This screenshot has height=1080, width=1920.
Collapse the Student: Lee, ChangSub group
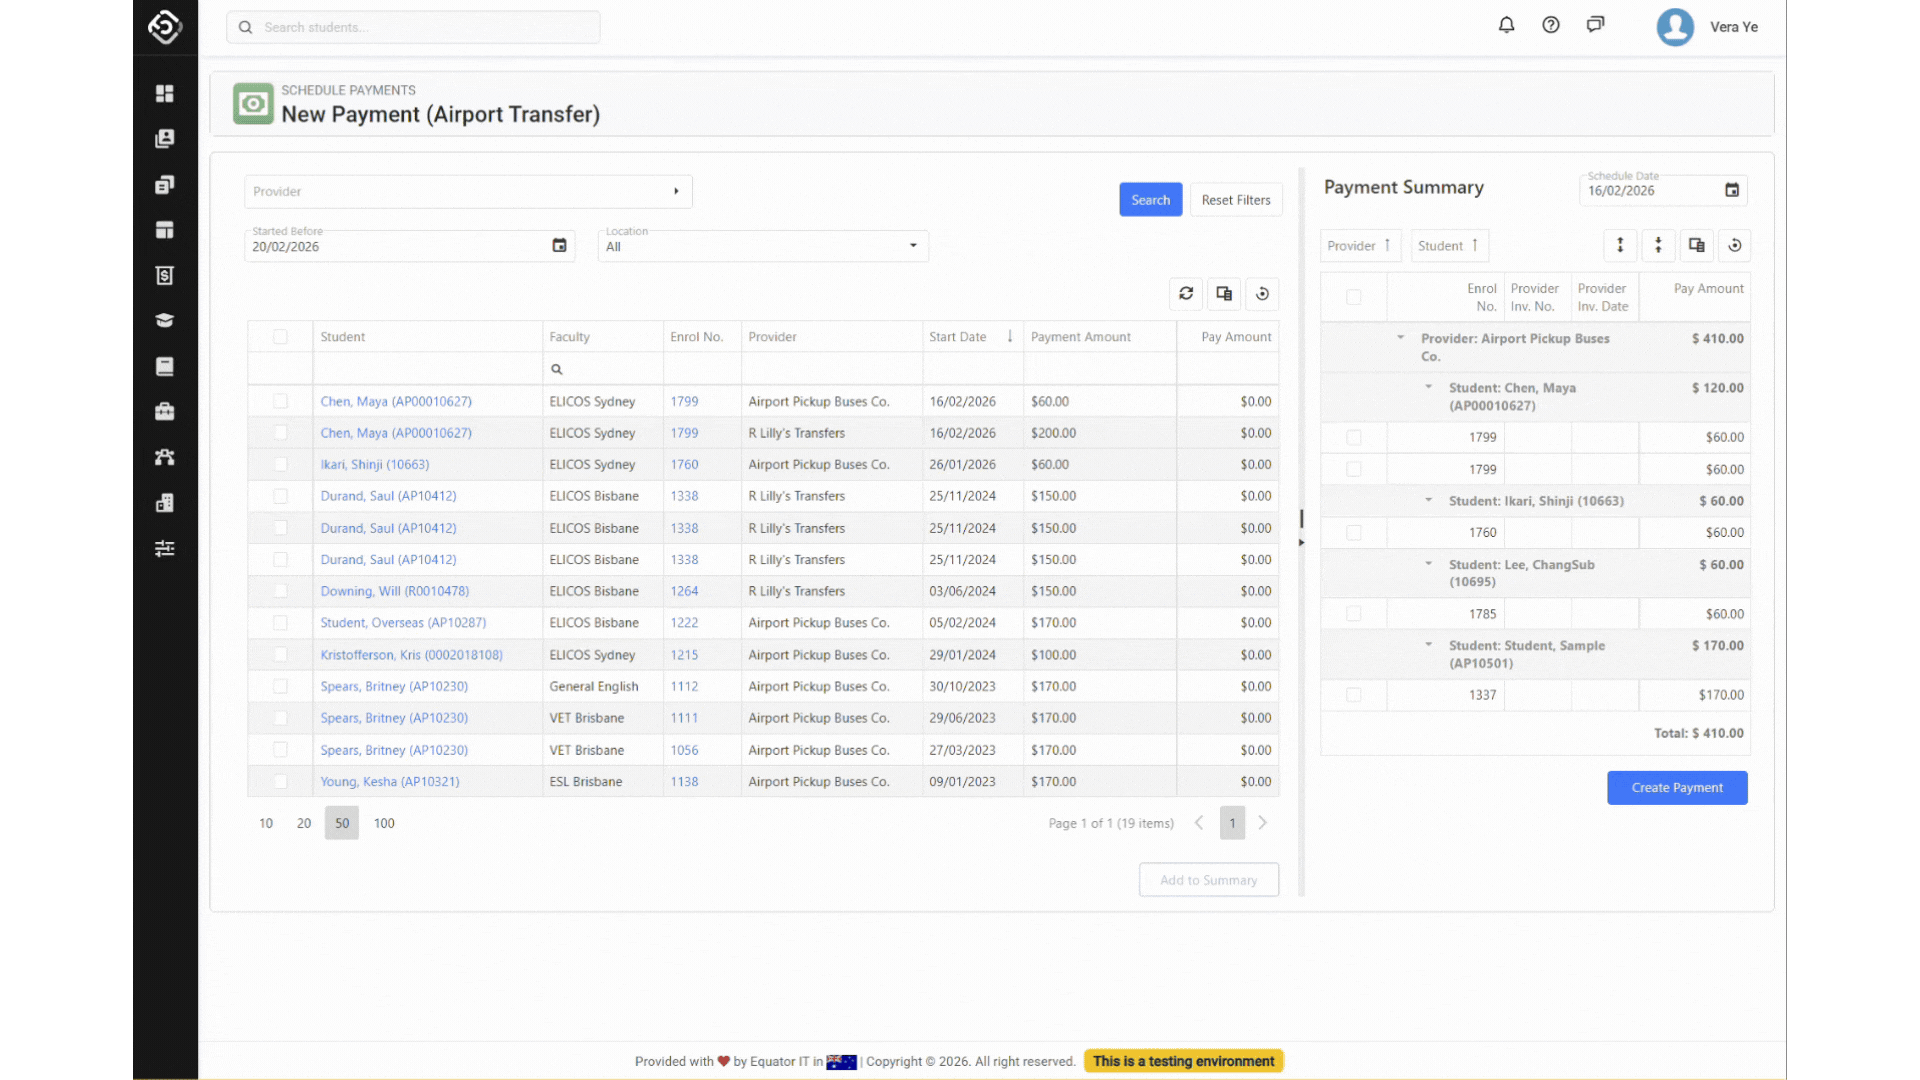tap(1428, 564)
